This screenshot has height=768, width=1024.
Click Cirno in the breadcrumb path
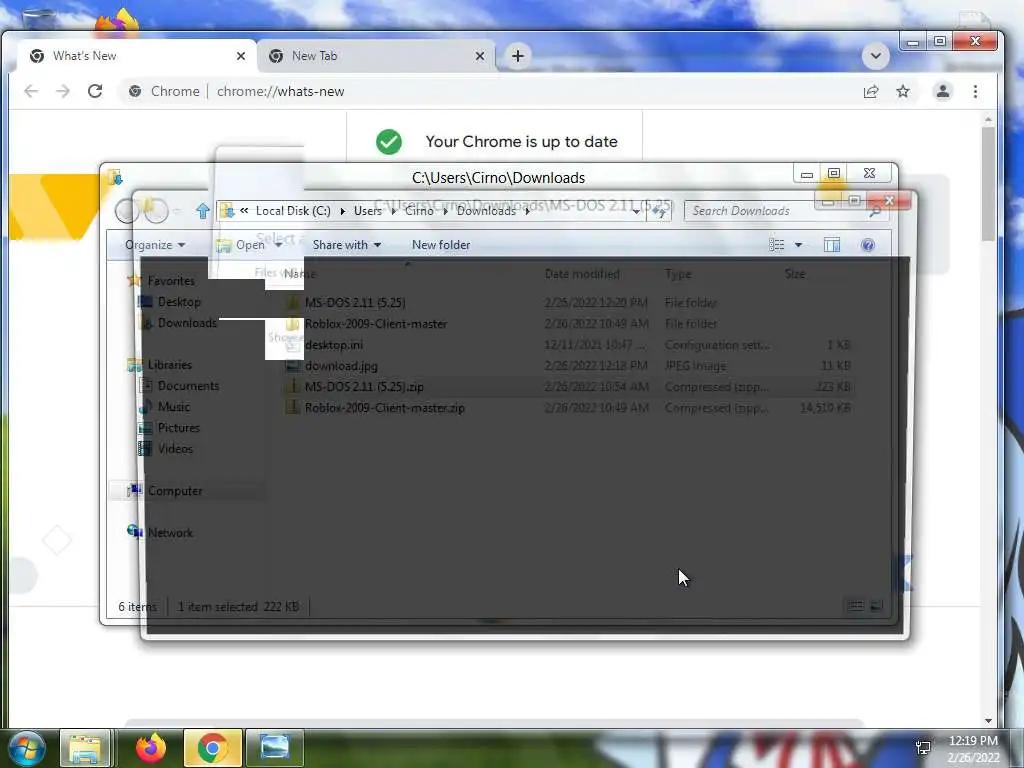[419, 211]
